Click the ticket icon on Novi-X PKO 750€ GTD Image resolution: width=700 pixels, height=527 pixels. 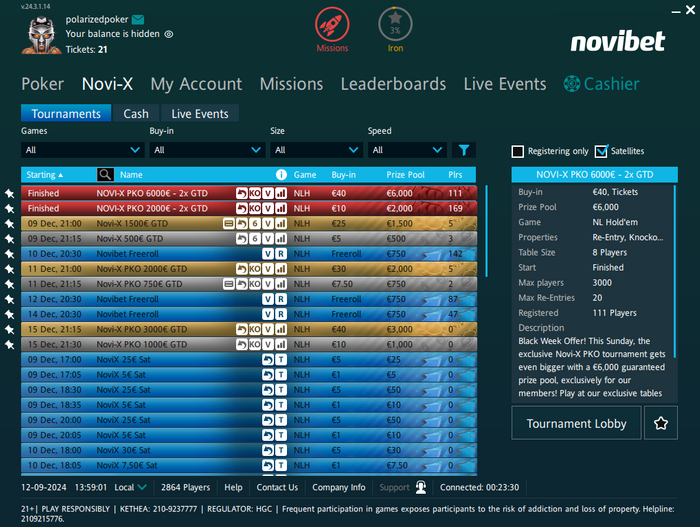[x=229, y=284]
